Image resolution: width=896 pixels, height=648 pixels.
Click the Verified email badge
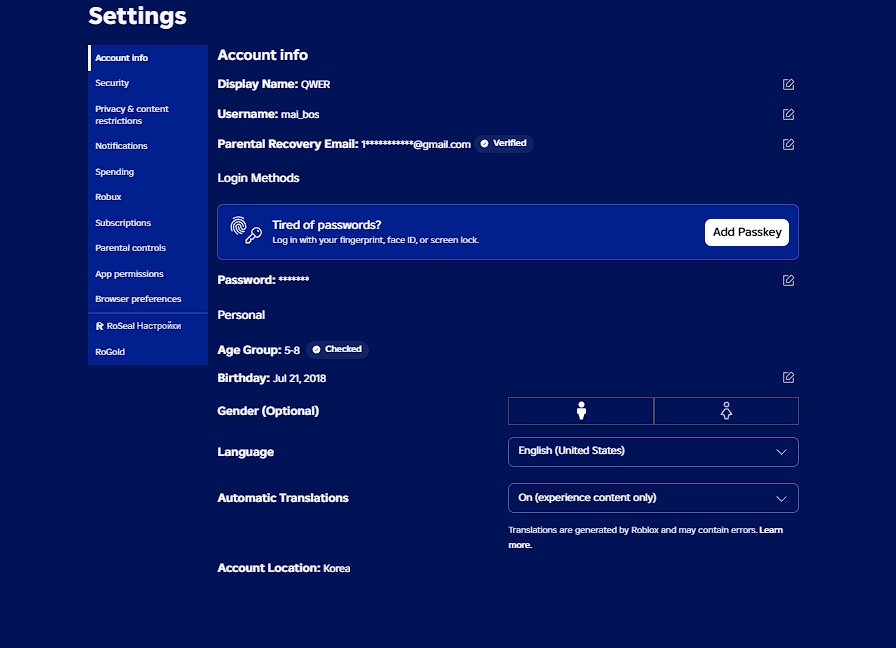coord(503,143)
